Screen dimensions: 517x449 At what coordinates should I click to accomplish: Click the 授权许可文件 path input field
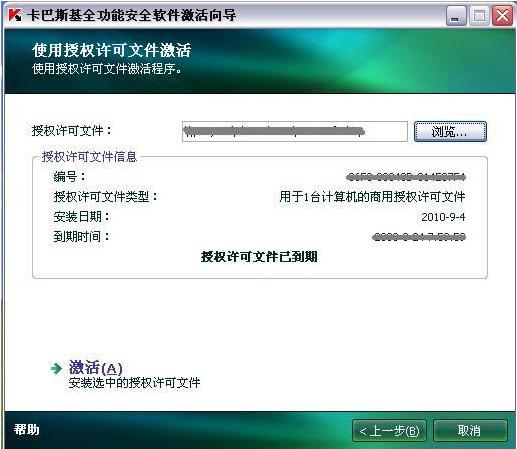click(295, 131)
